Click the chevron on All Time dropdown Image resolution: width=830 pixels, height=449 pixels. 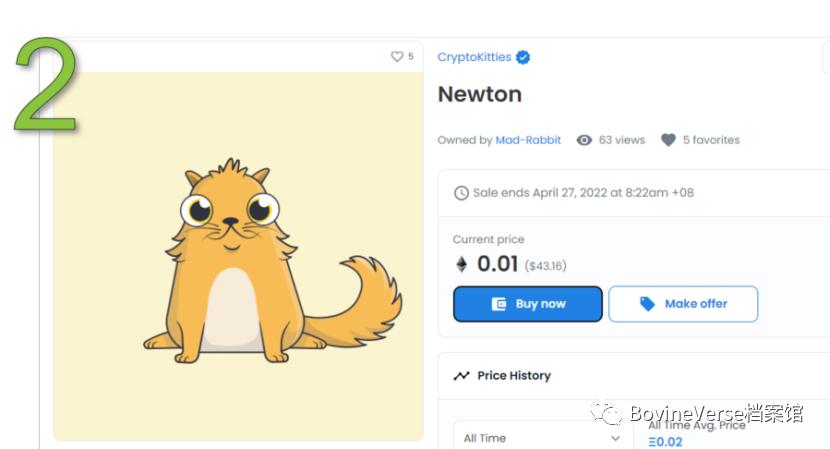[615, 438]
